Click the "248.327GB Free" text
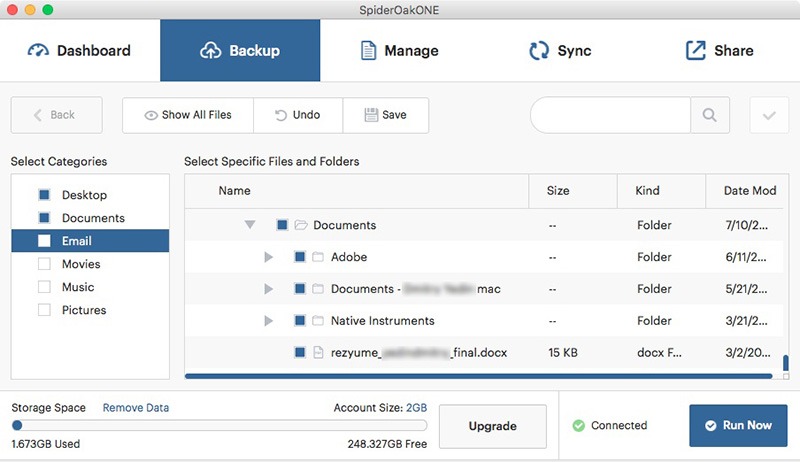Screen dimensions: 800x462 pyautogui.click(x=387, y=444)
